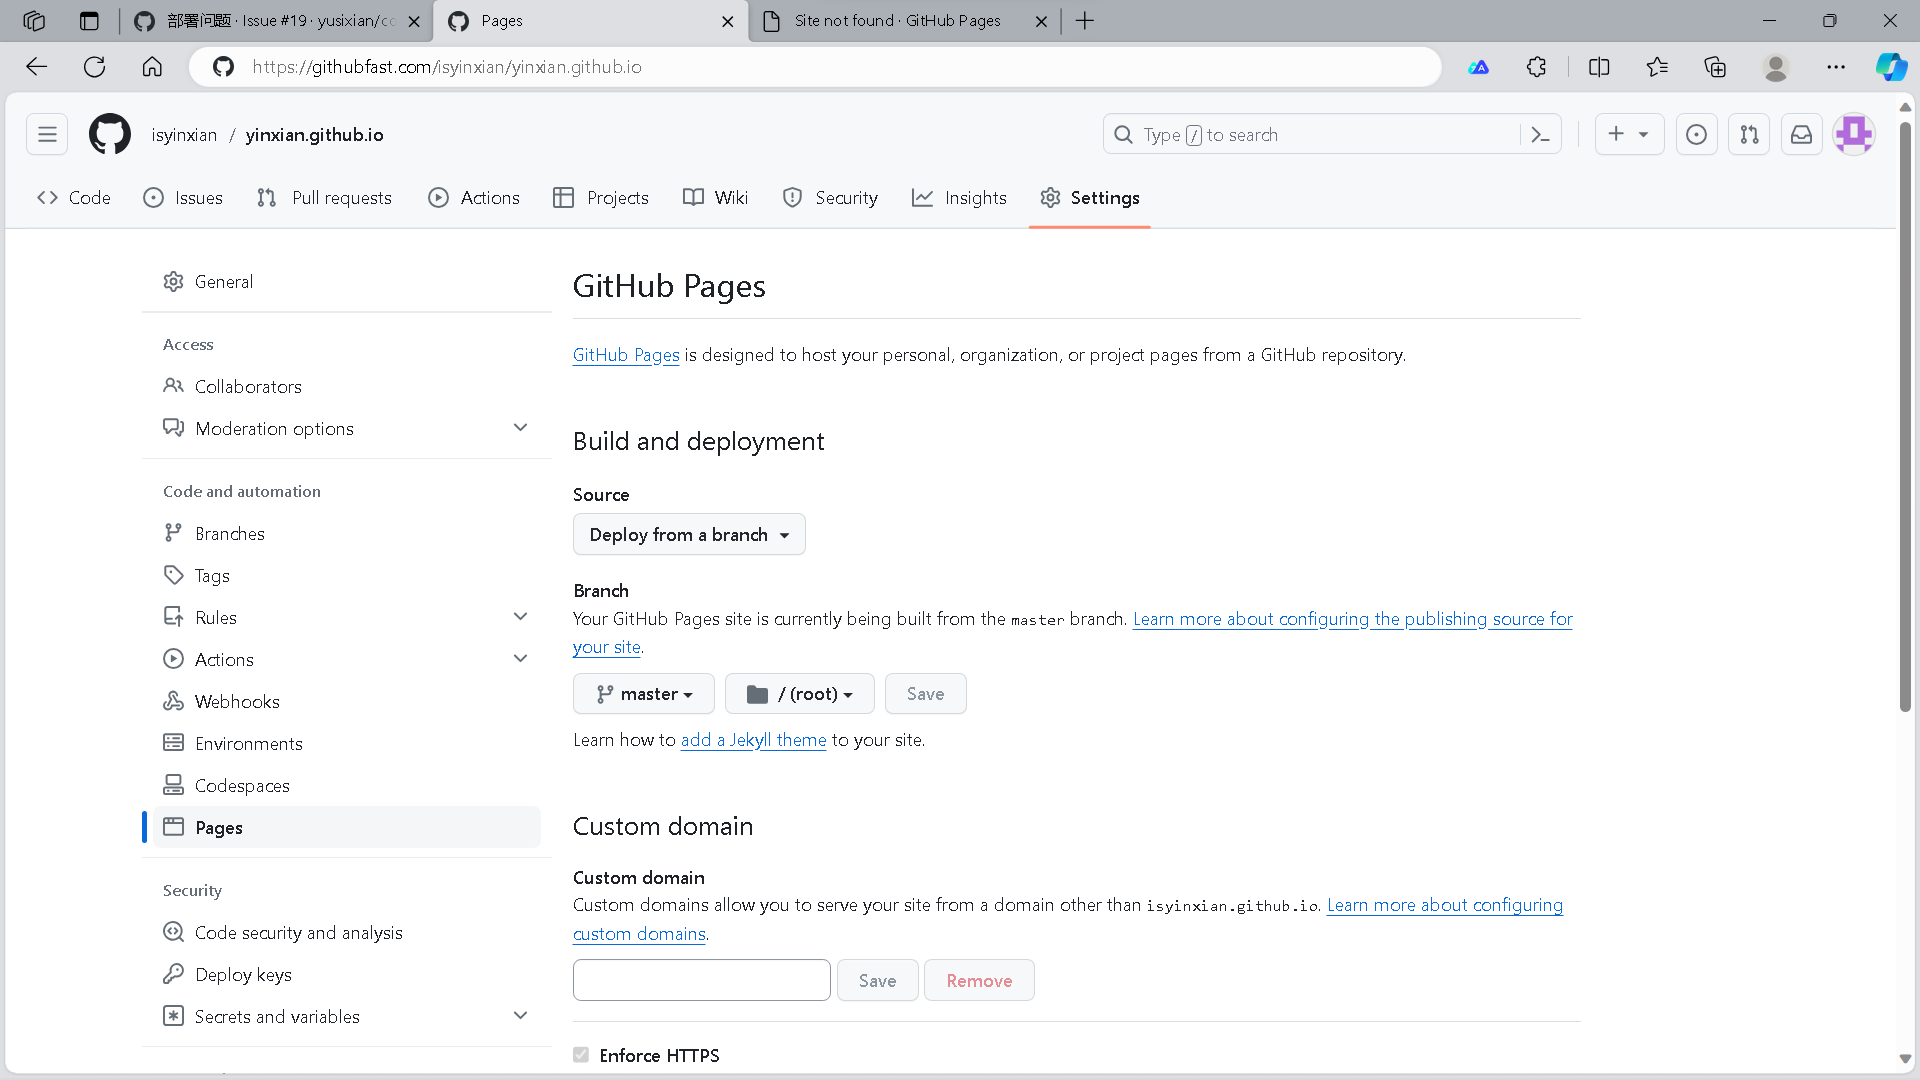Click Edge Copilot icon
Viewport: 1920px width, 1080px height.
[1890, 67]
